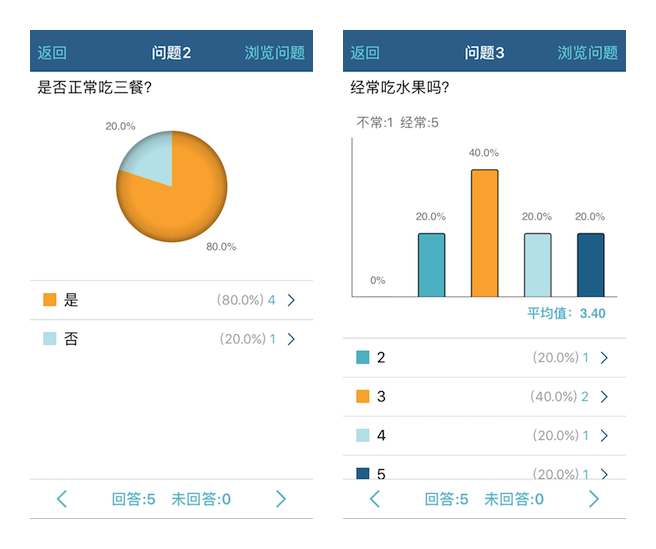Tap 返回 on the Question 3 screen
The width and height of the screenshot is (656, 549).
coord(365,53)
